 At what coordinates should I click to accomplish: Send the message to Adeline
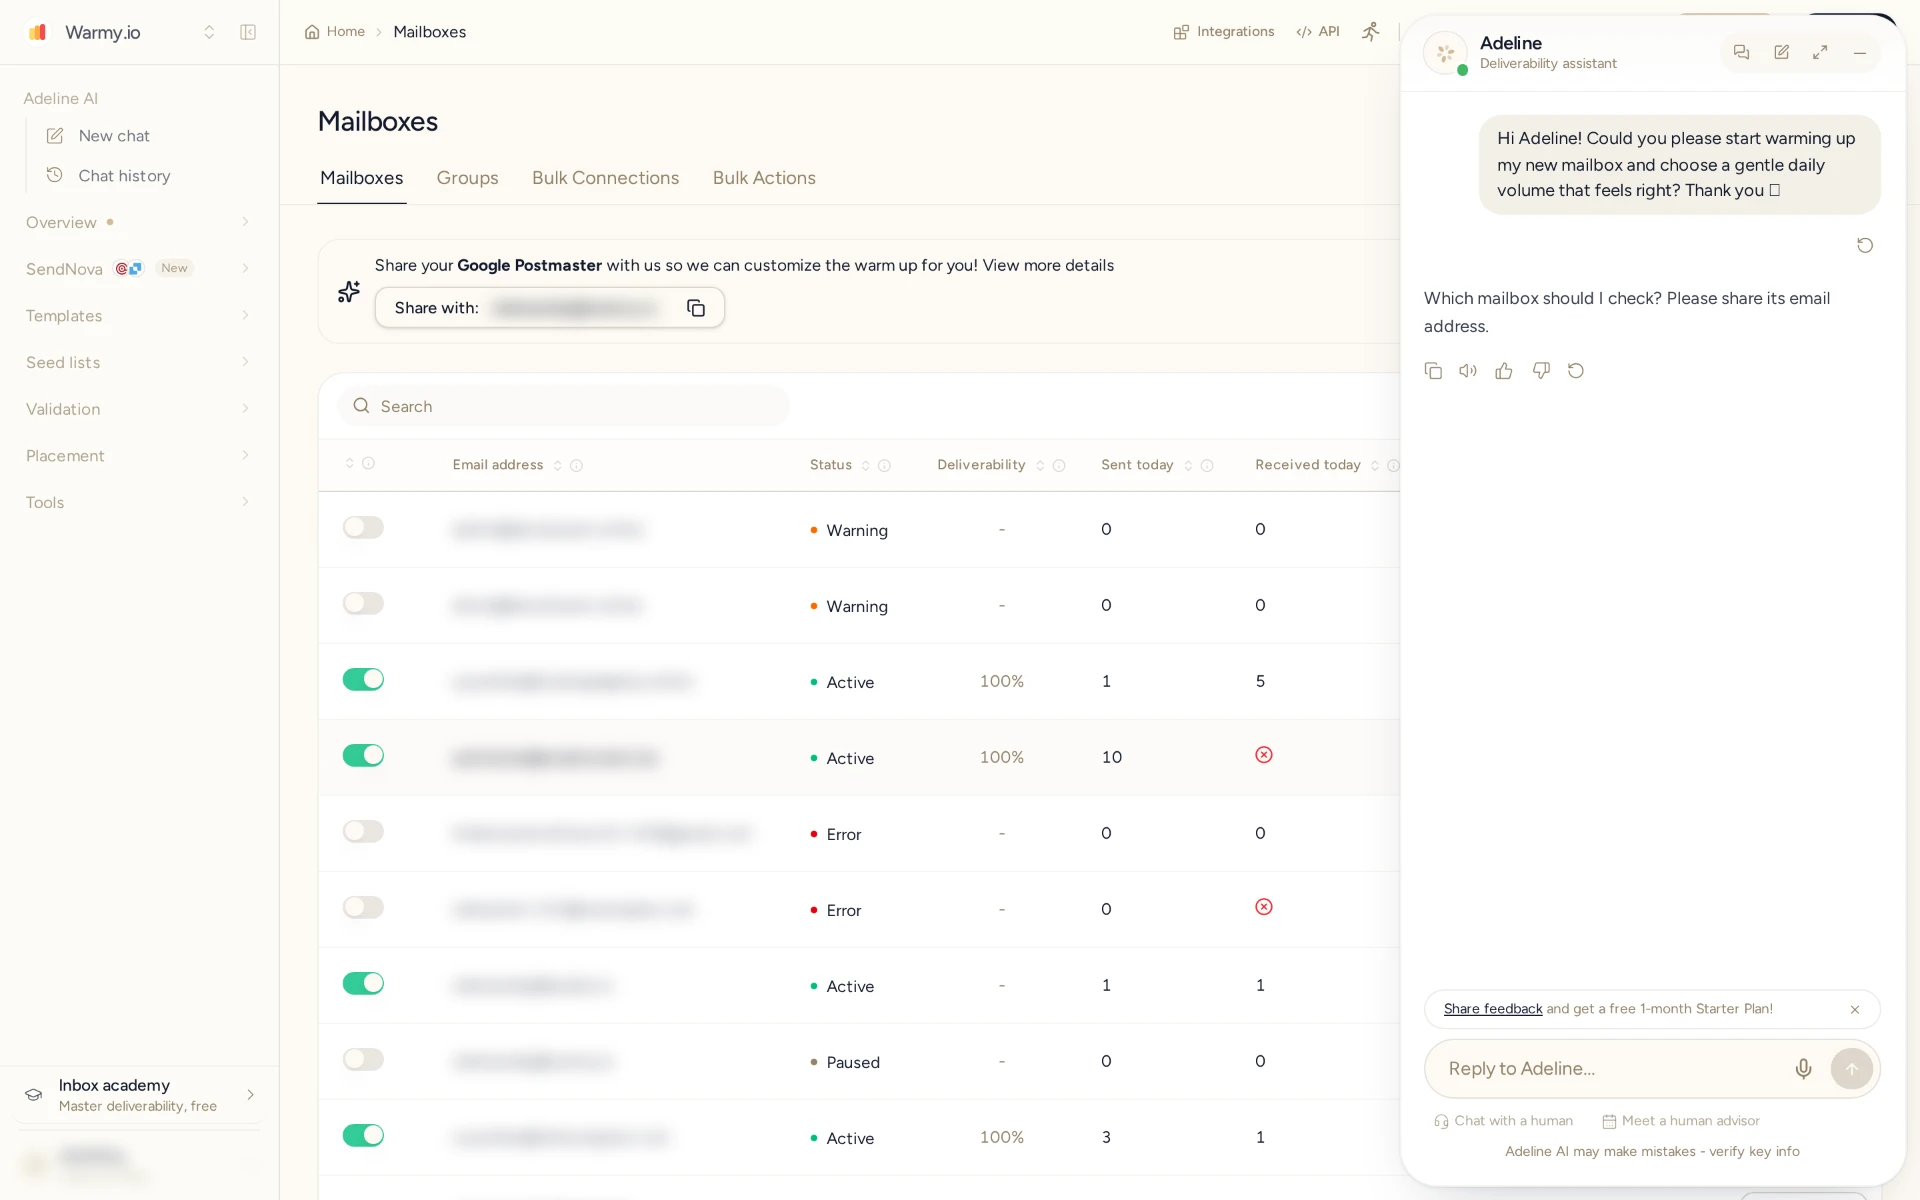tap(1852, 1069)
